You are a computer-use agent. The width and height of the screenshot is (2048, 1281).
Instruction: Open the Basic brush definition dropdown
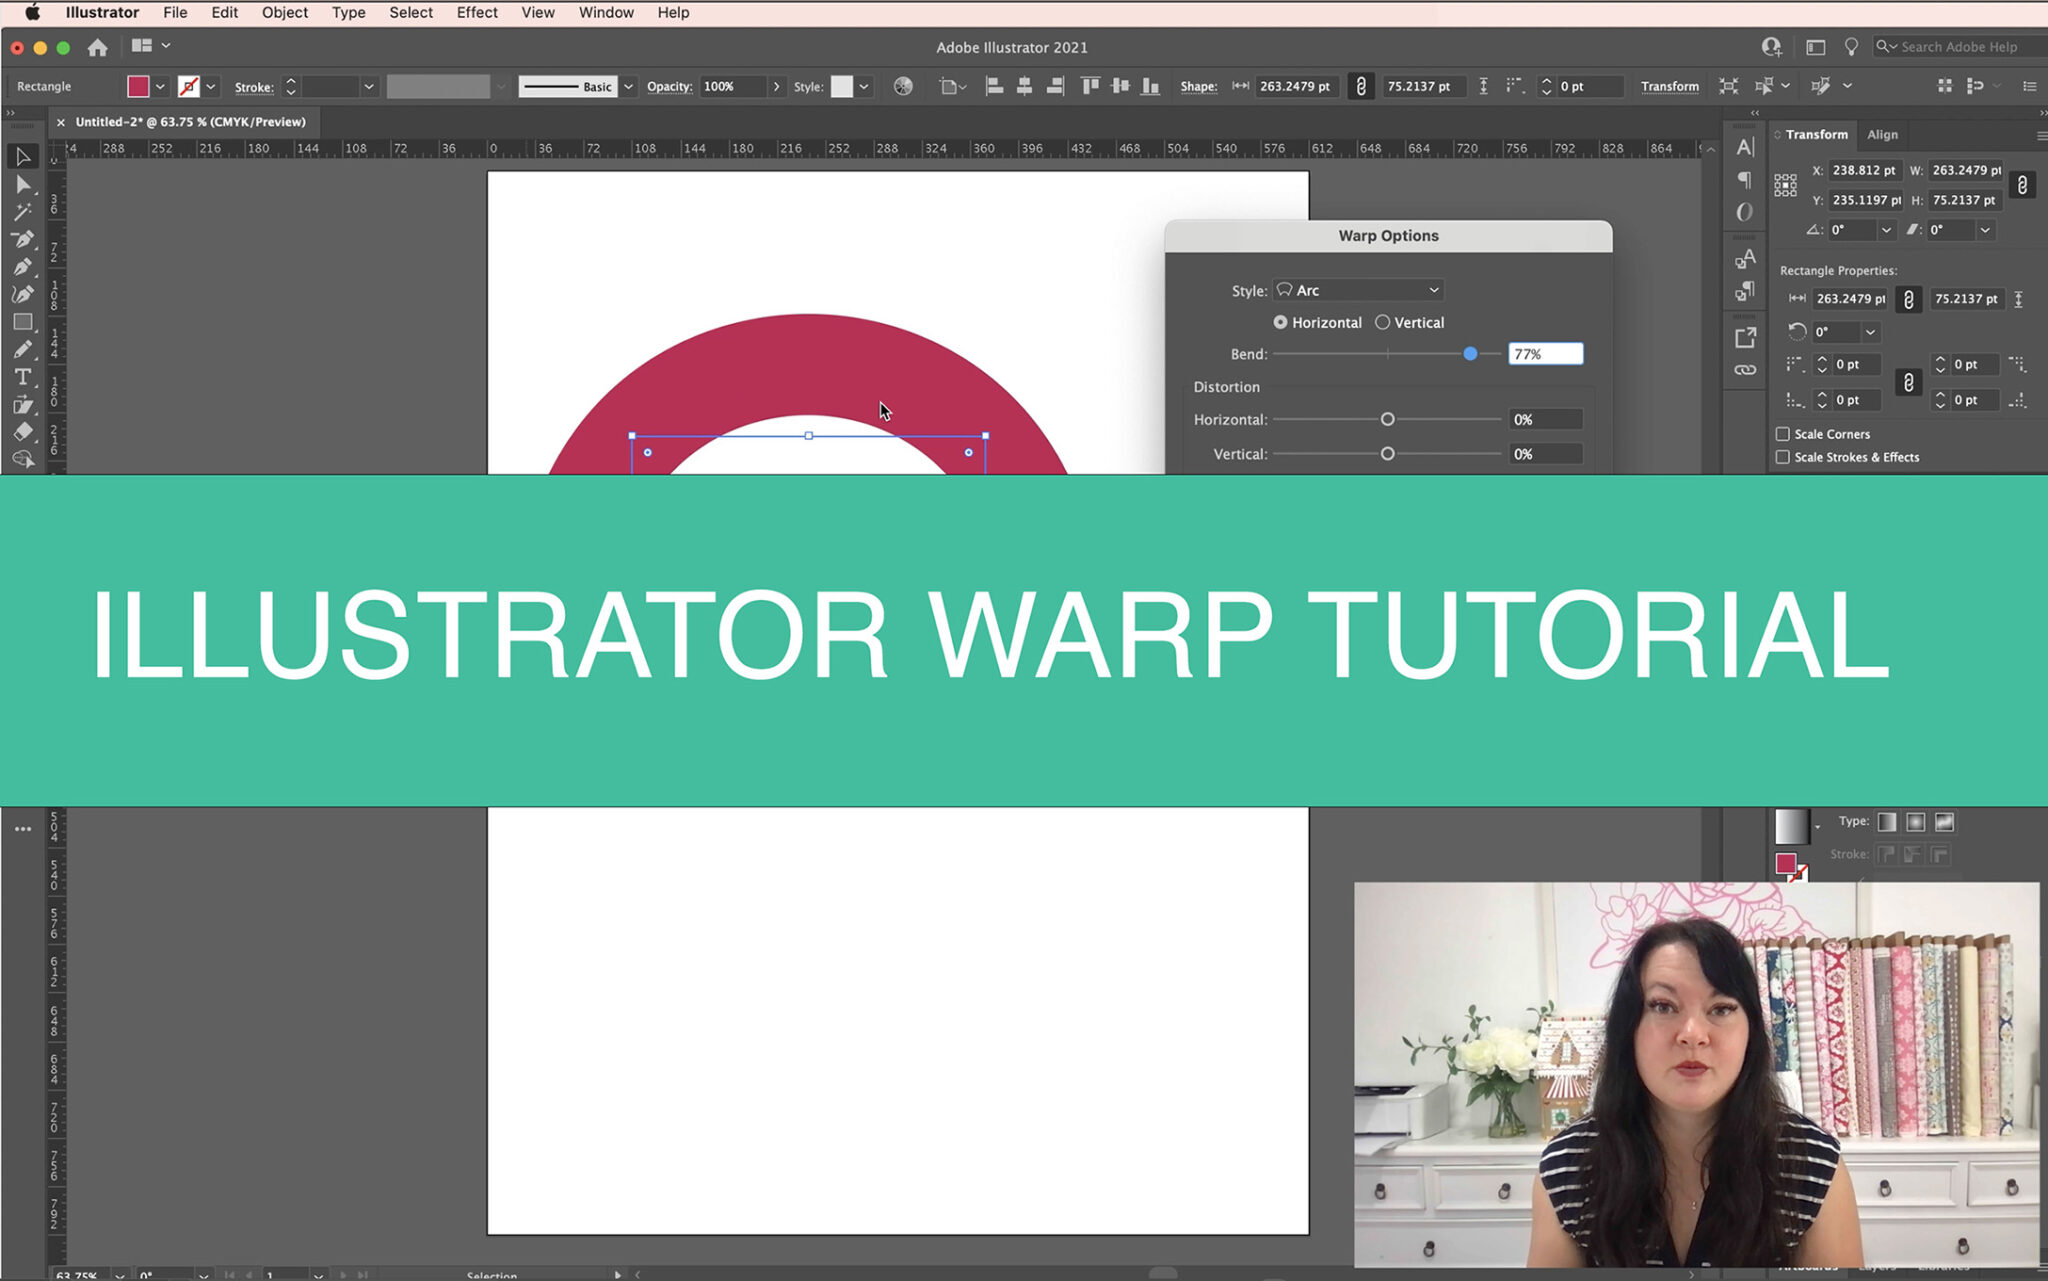[x=628, y=86]
